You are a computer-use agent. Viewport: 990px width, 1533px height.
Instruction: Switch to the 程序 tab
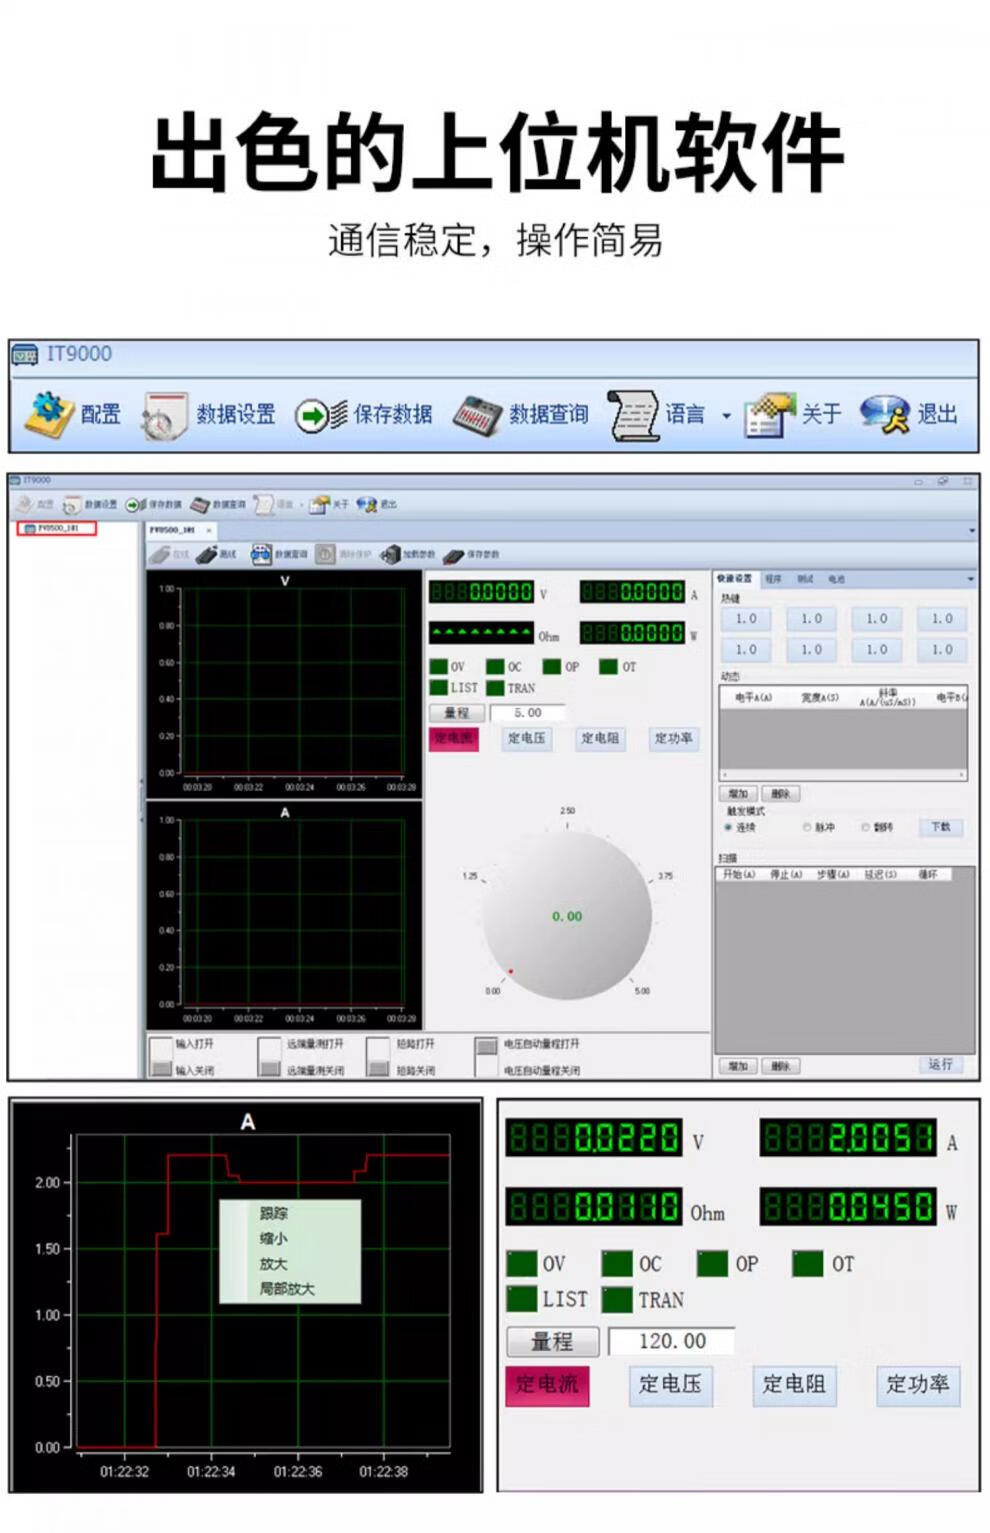[x=773, y=579]
